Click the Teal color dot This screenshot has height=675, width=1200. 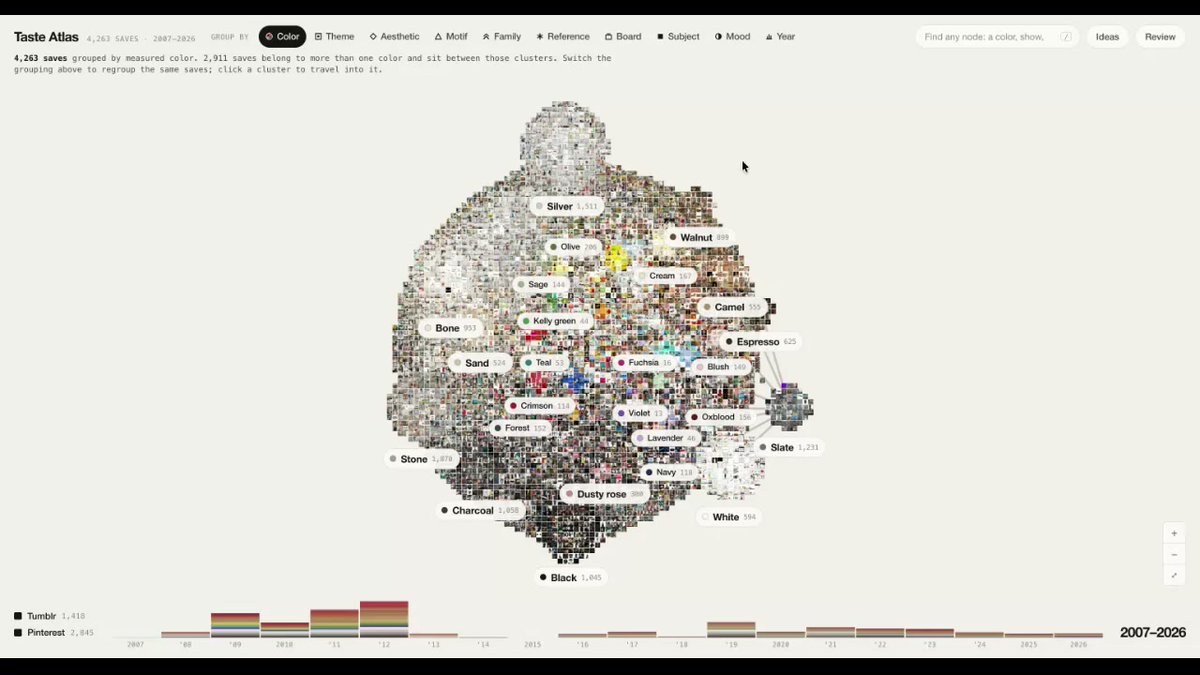(528, 363)
